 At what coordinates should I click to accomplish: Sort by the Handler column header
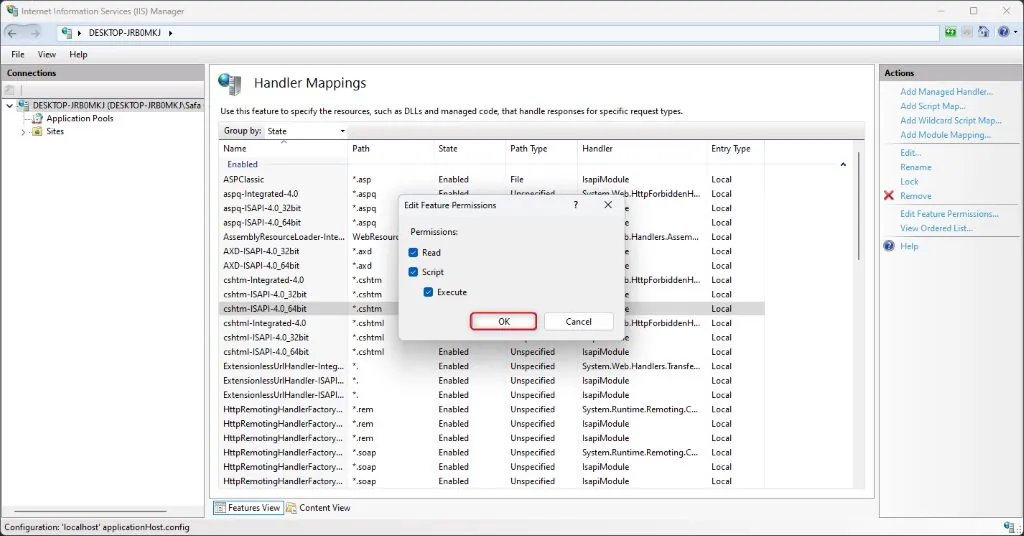click(x=642, y=149)
